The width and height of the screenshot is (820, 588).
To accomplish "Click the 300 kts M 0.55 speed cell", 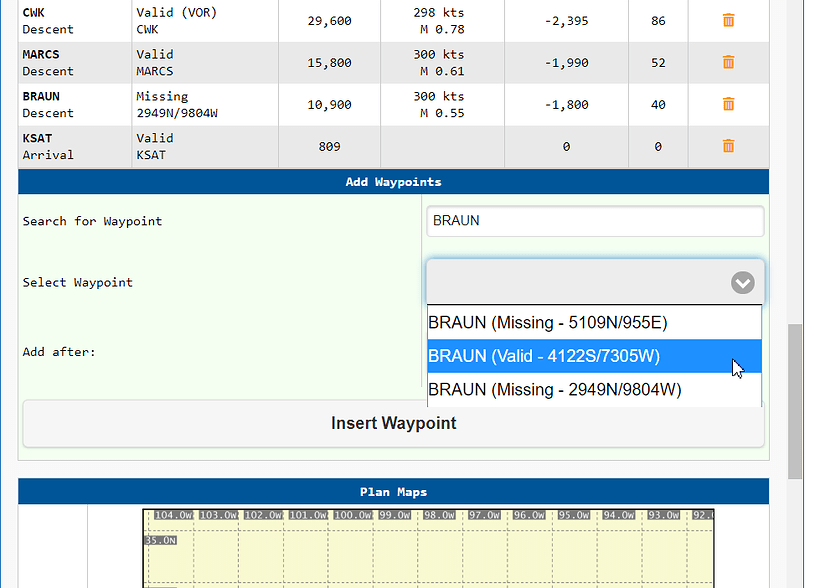I will coord(442,105).
